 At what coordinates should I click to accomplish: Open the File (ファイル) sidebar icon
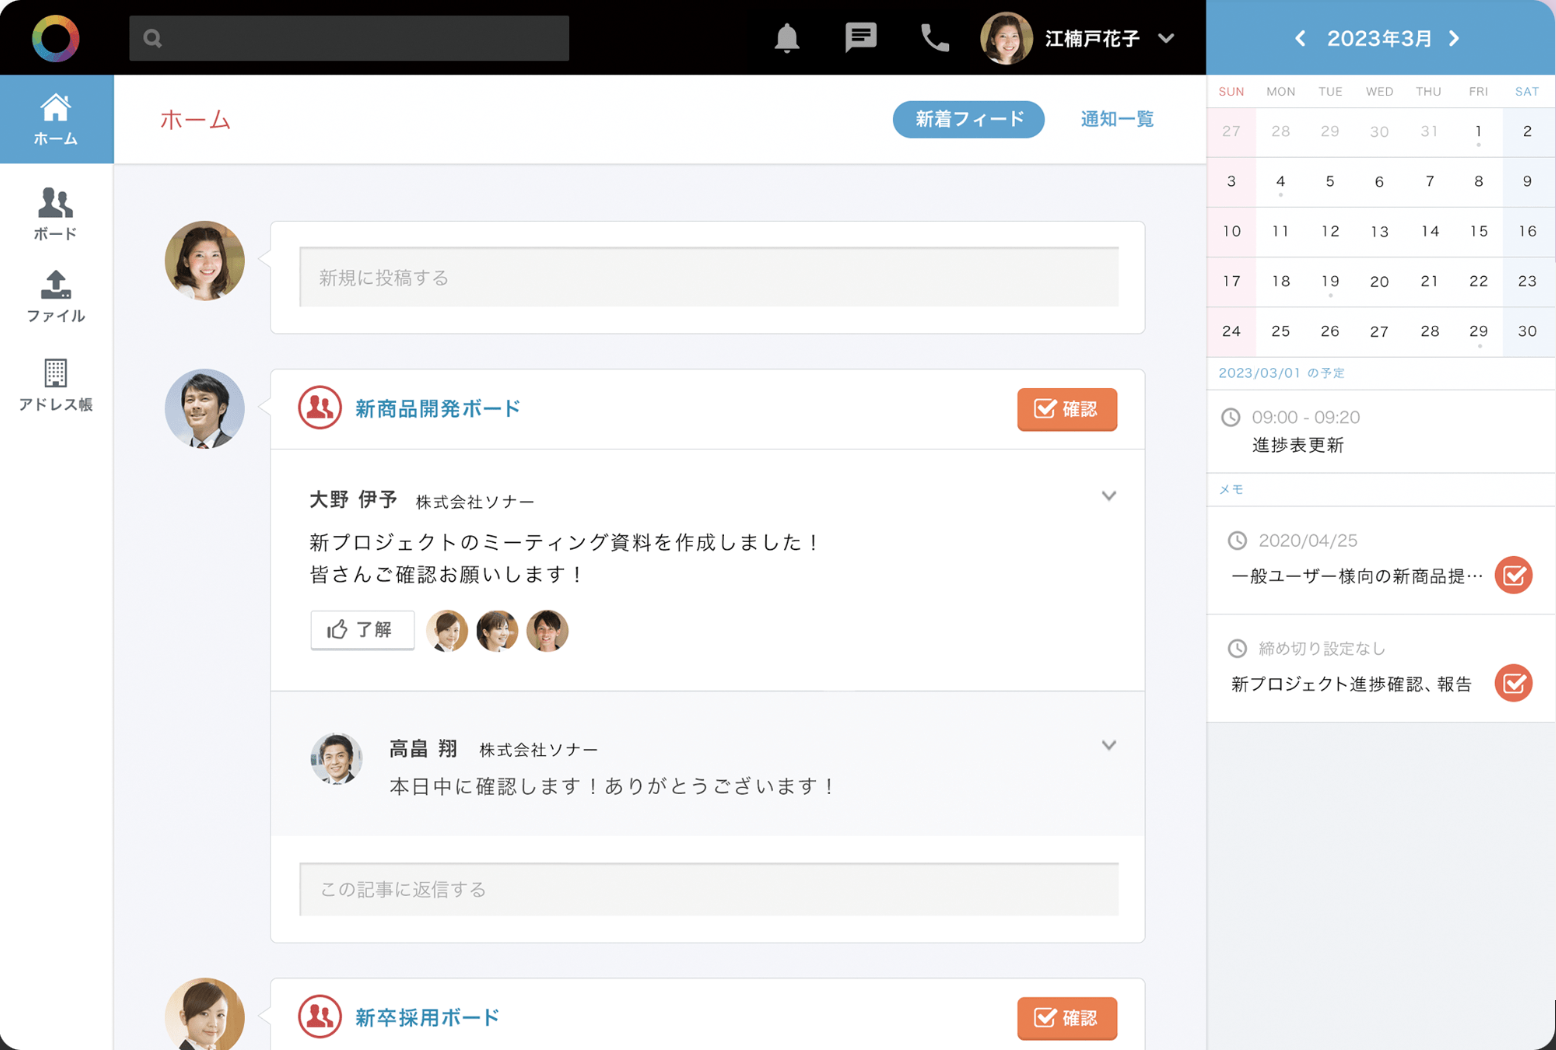tap(55, 296)
